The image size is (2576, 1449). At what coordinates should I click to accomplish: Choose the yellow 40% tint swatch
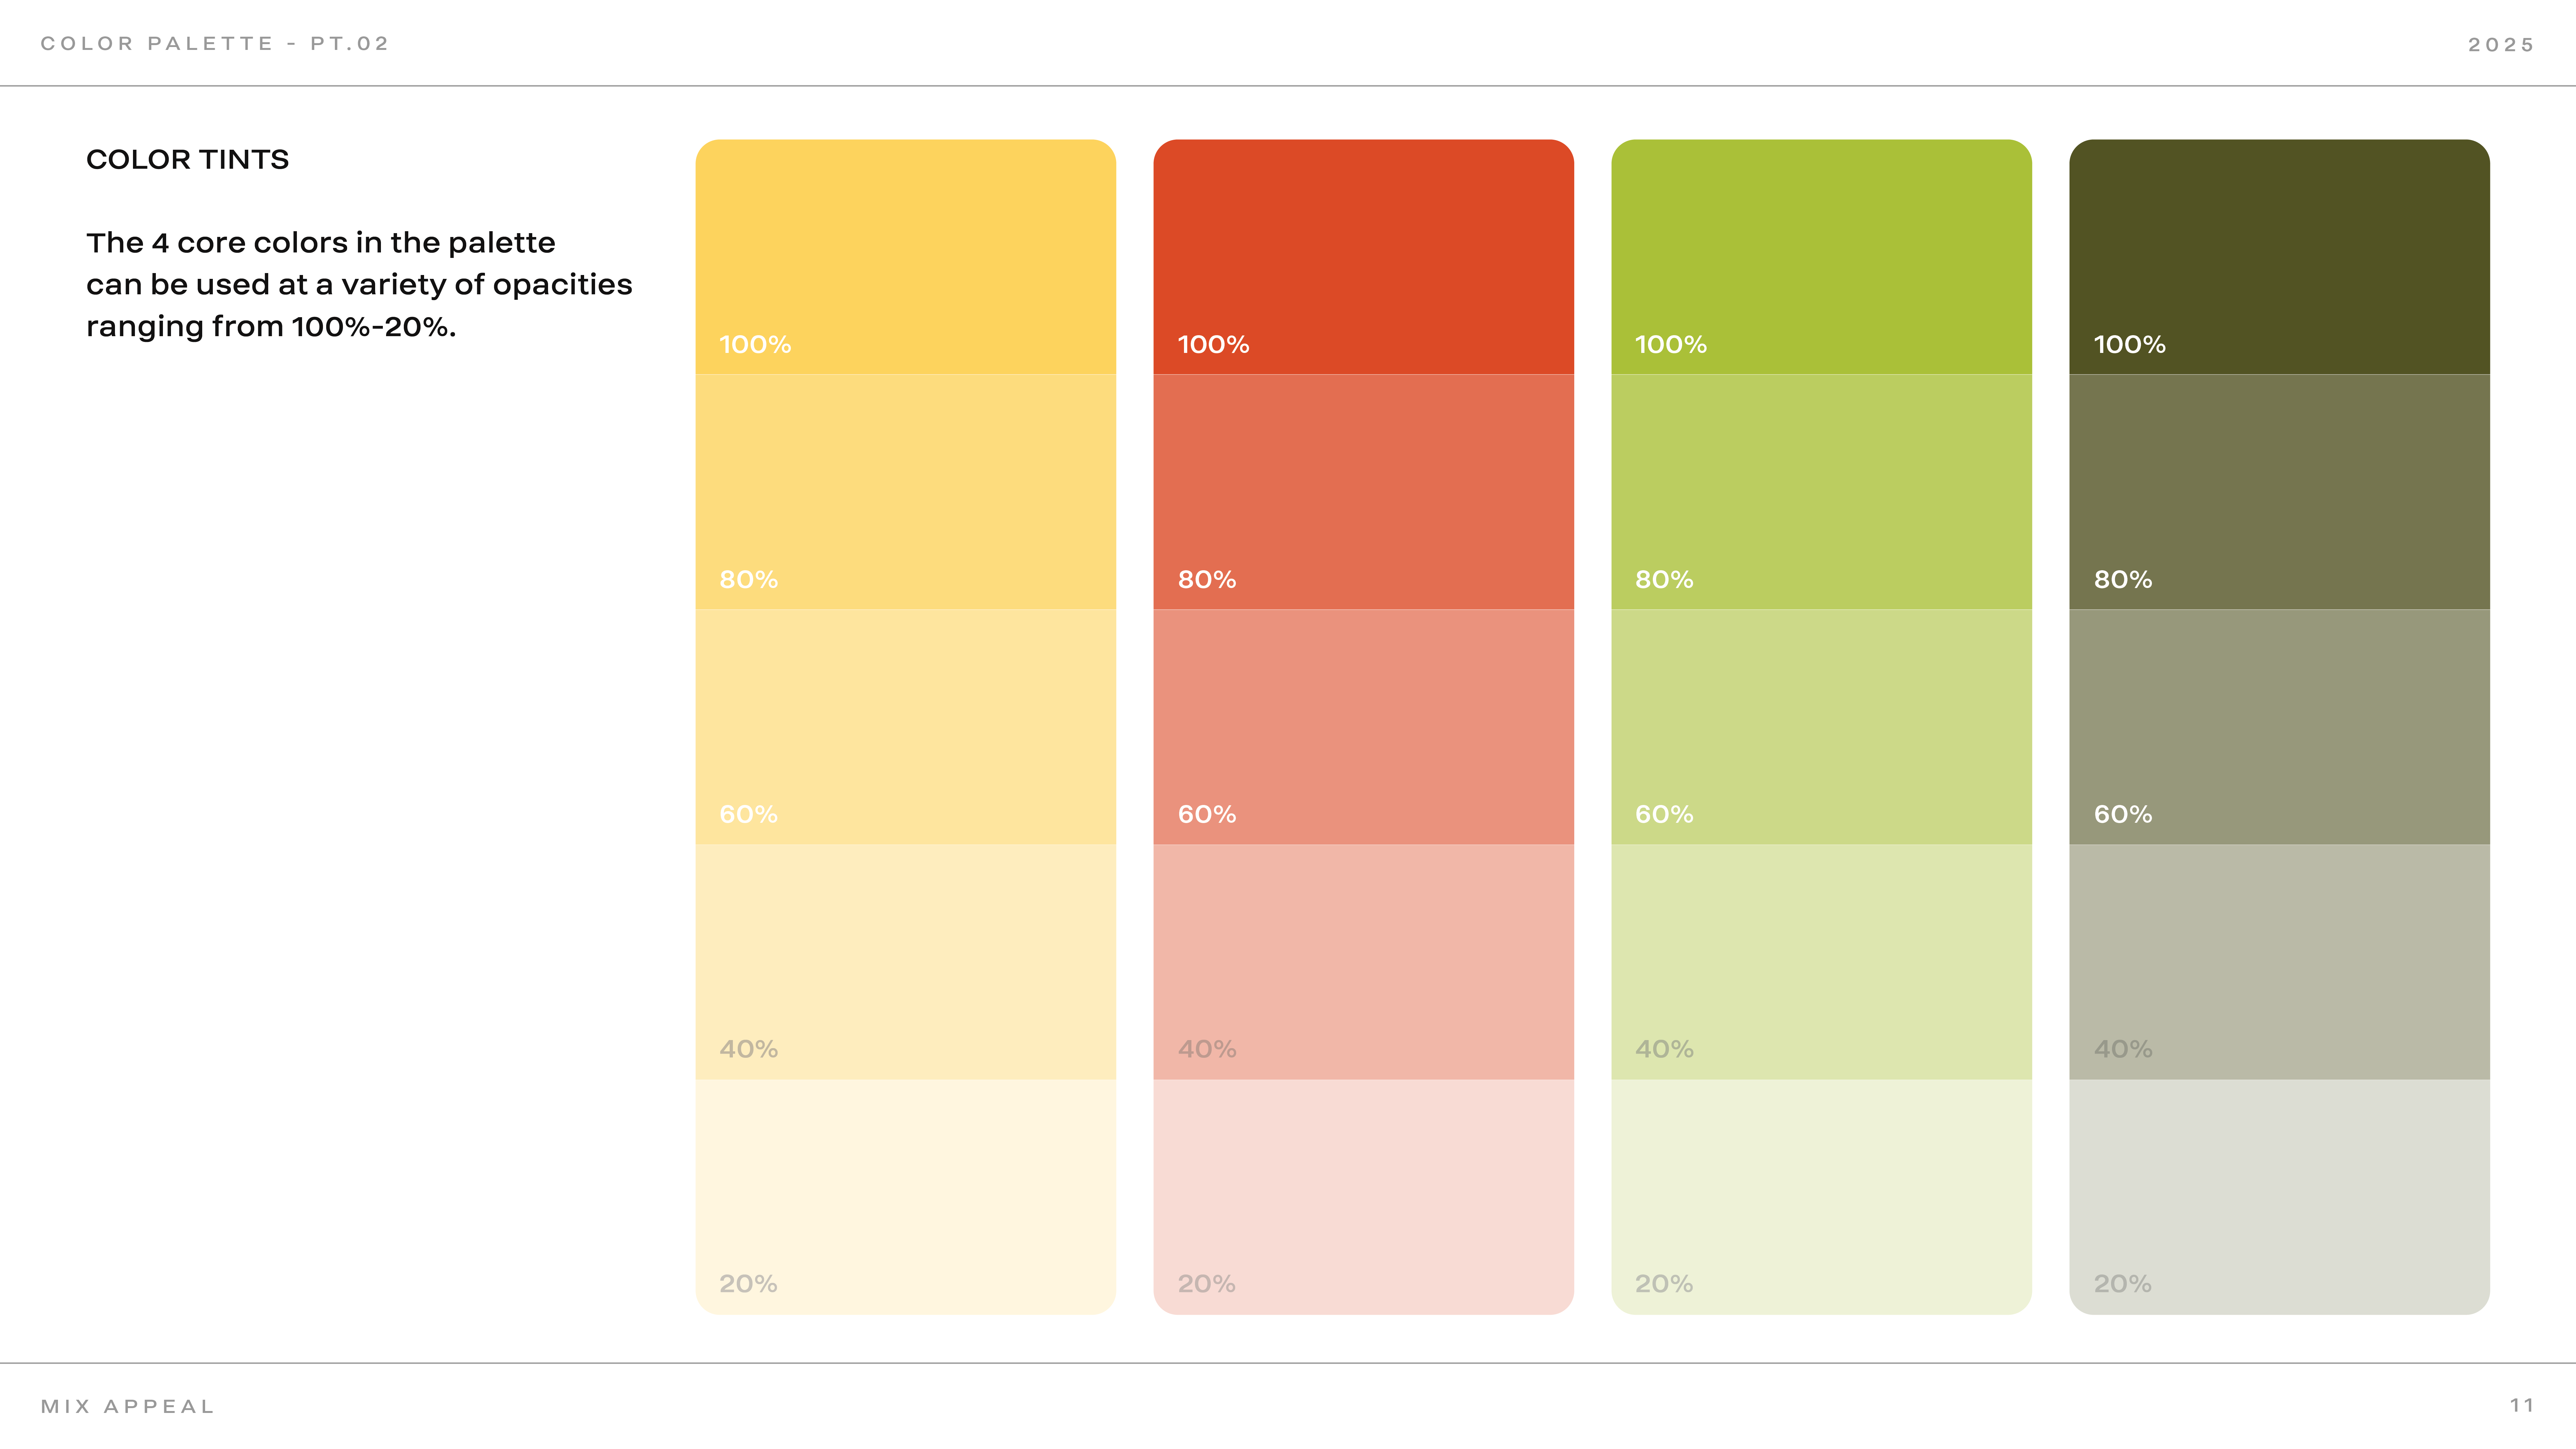point(905,962)
